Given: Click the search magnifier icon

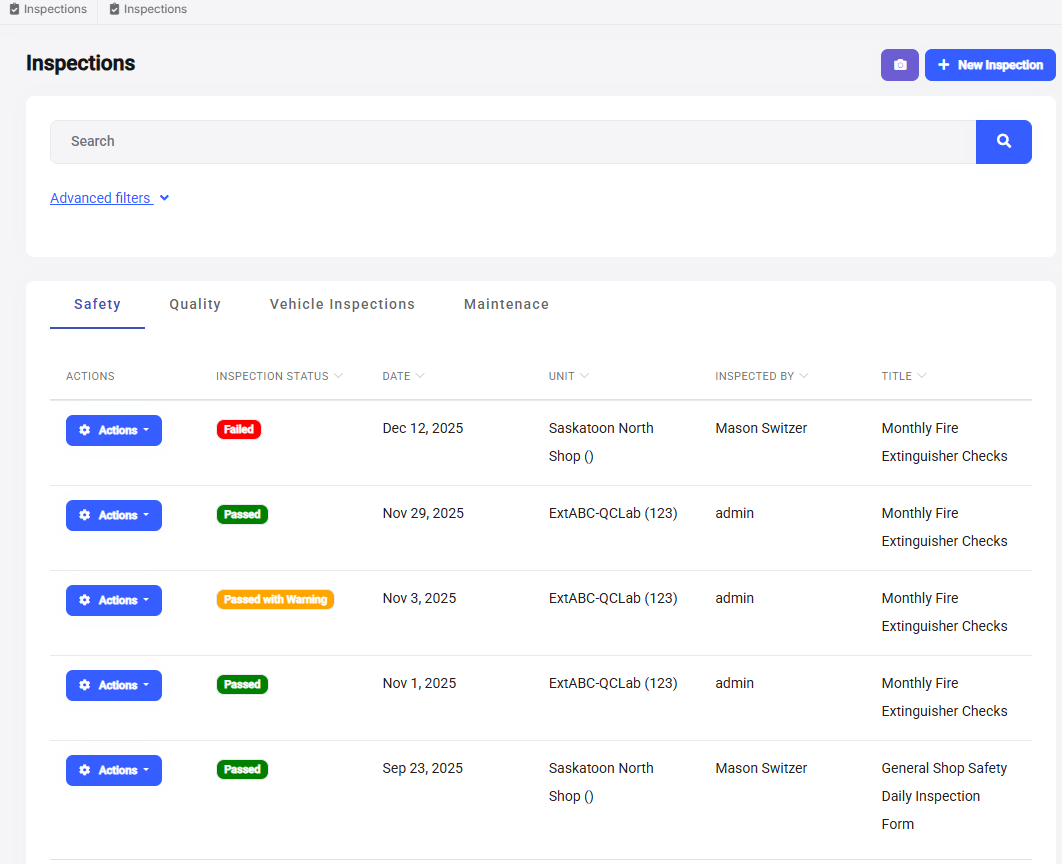Looking at the screenshot, I should [x=1003, y=141].
